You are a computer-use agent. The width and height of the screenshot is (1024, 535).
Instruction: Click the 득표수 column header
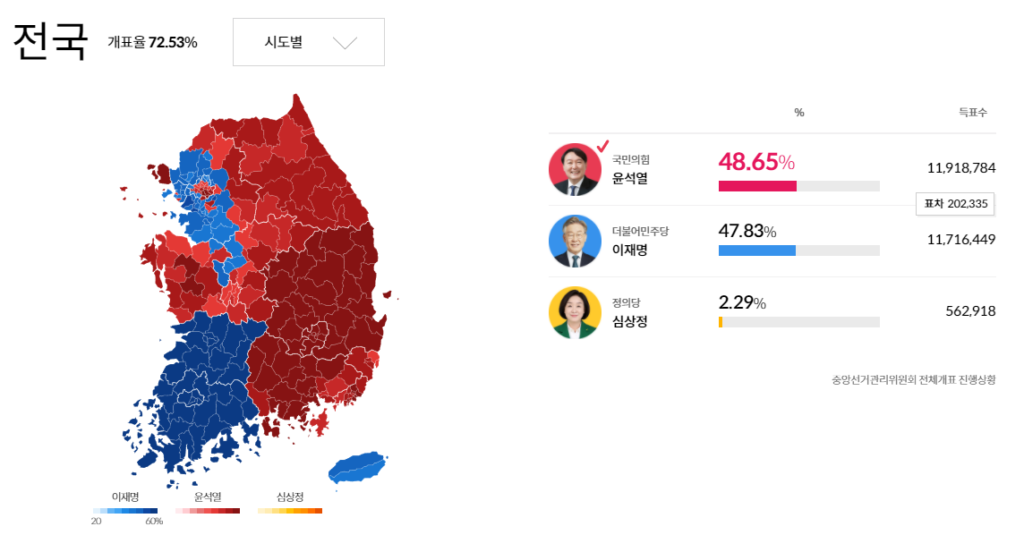tap(972, 112)
